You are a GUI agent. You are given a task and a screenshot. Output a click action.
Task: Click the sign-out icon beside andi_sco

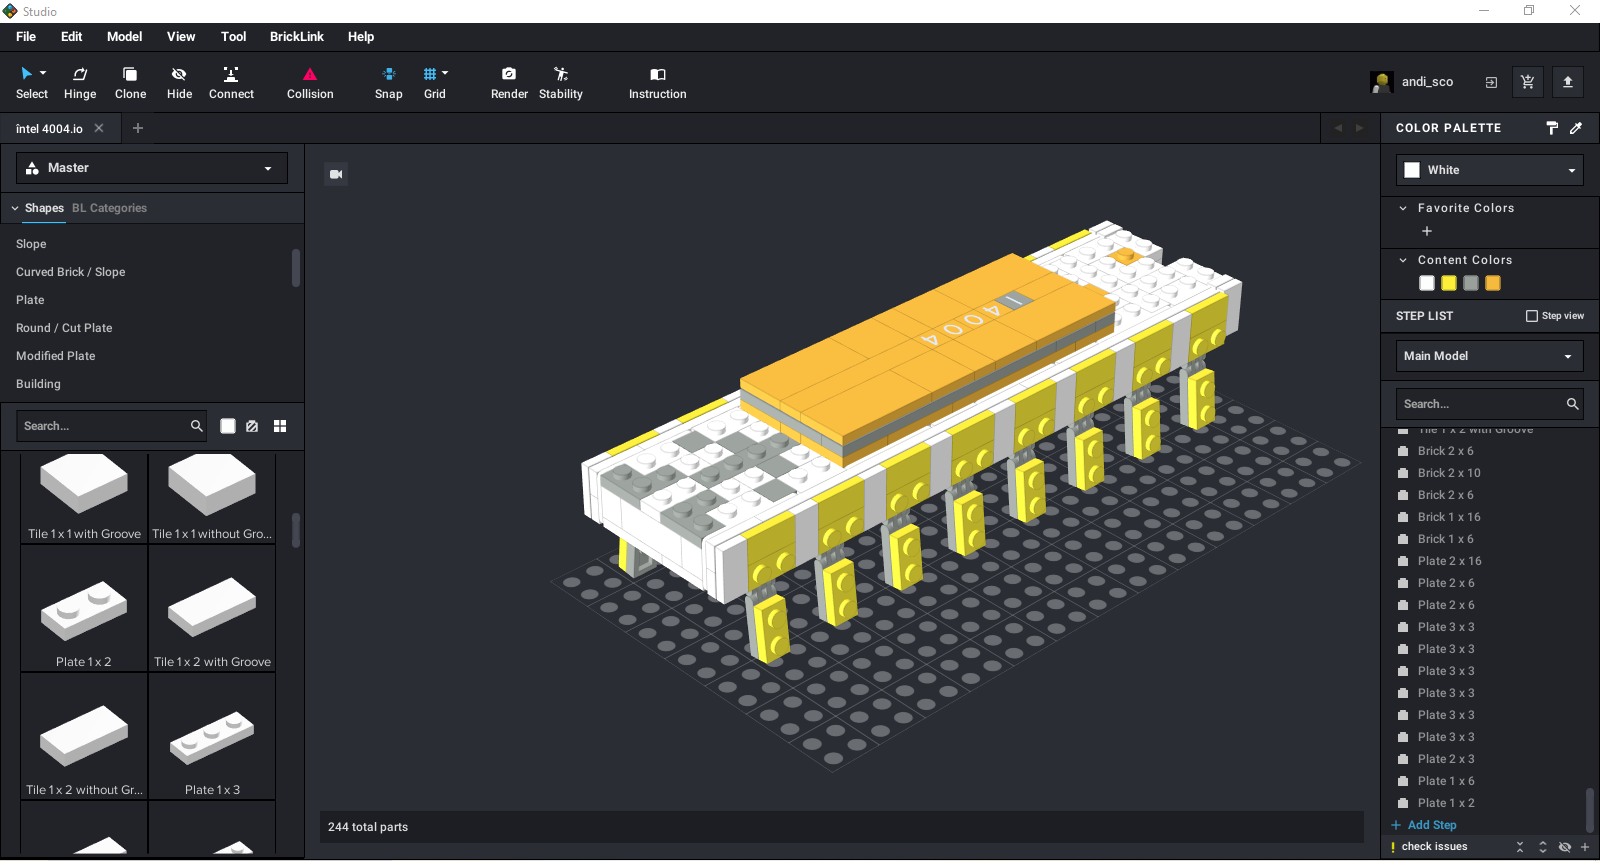click(x=1491, y=83)
